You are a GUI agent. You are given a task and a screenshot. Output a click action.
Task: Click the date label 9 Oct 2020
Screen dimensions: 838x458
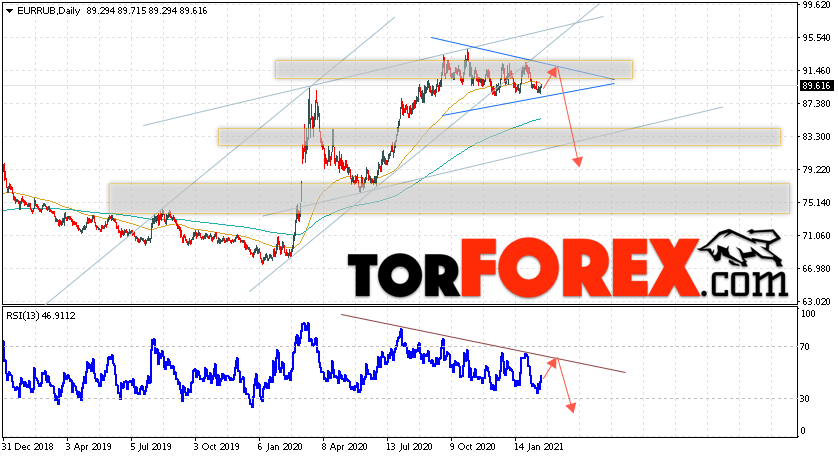(x=473, y=447)
